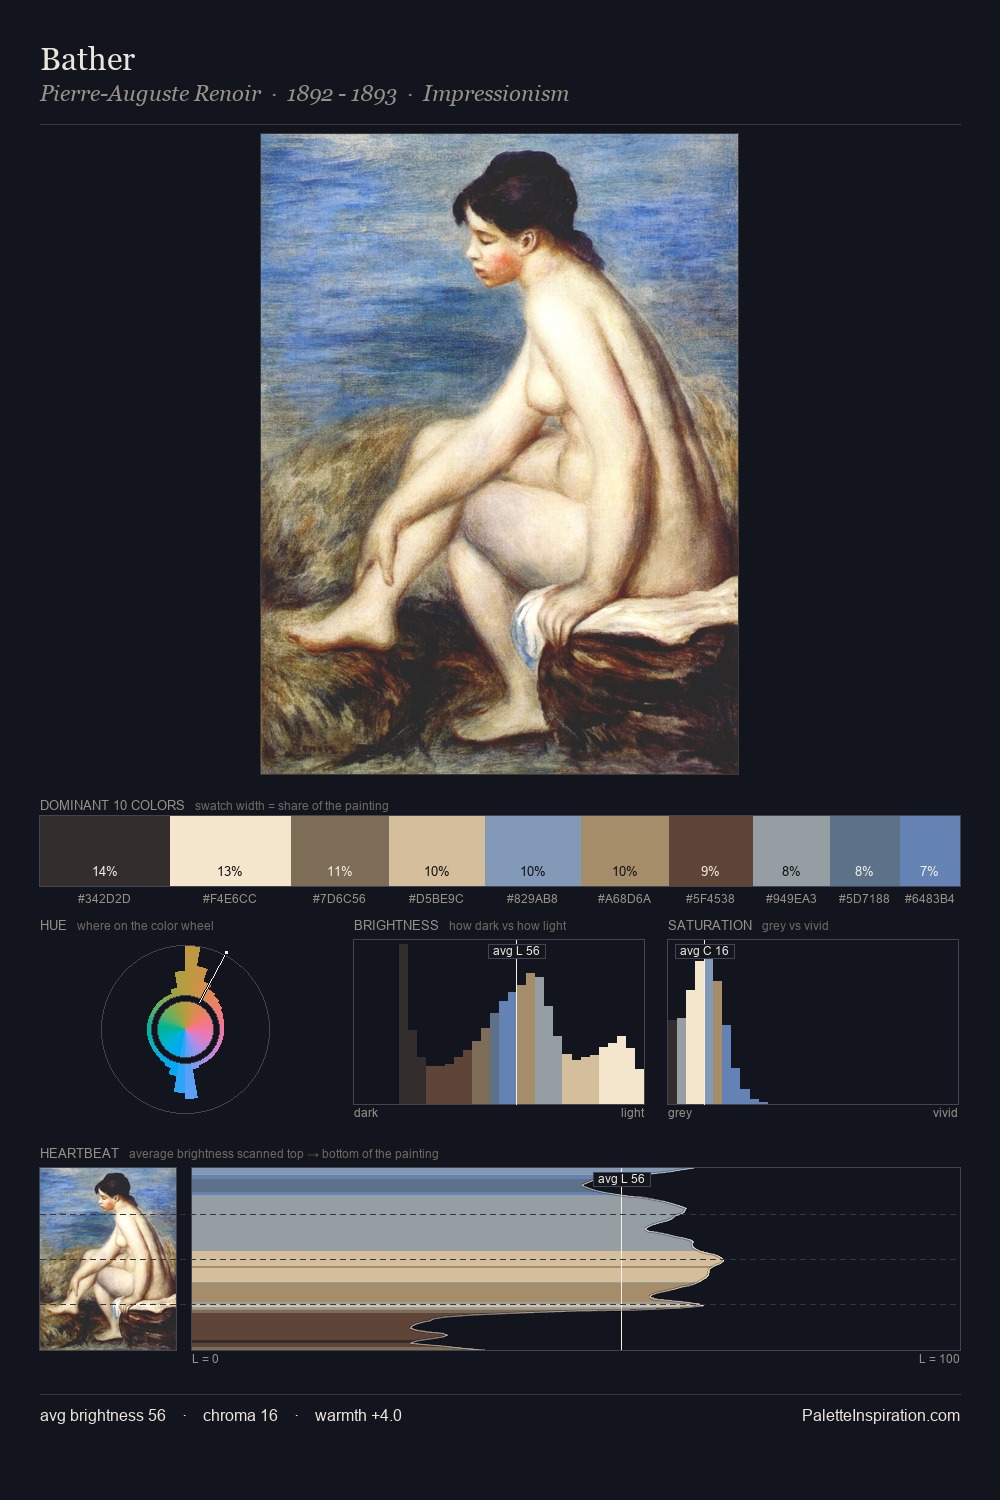Viewport: 1000px width, 1500px height.
Task: Click the 13% share label
Action: click(230, 871)
